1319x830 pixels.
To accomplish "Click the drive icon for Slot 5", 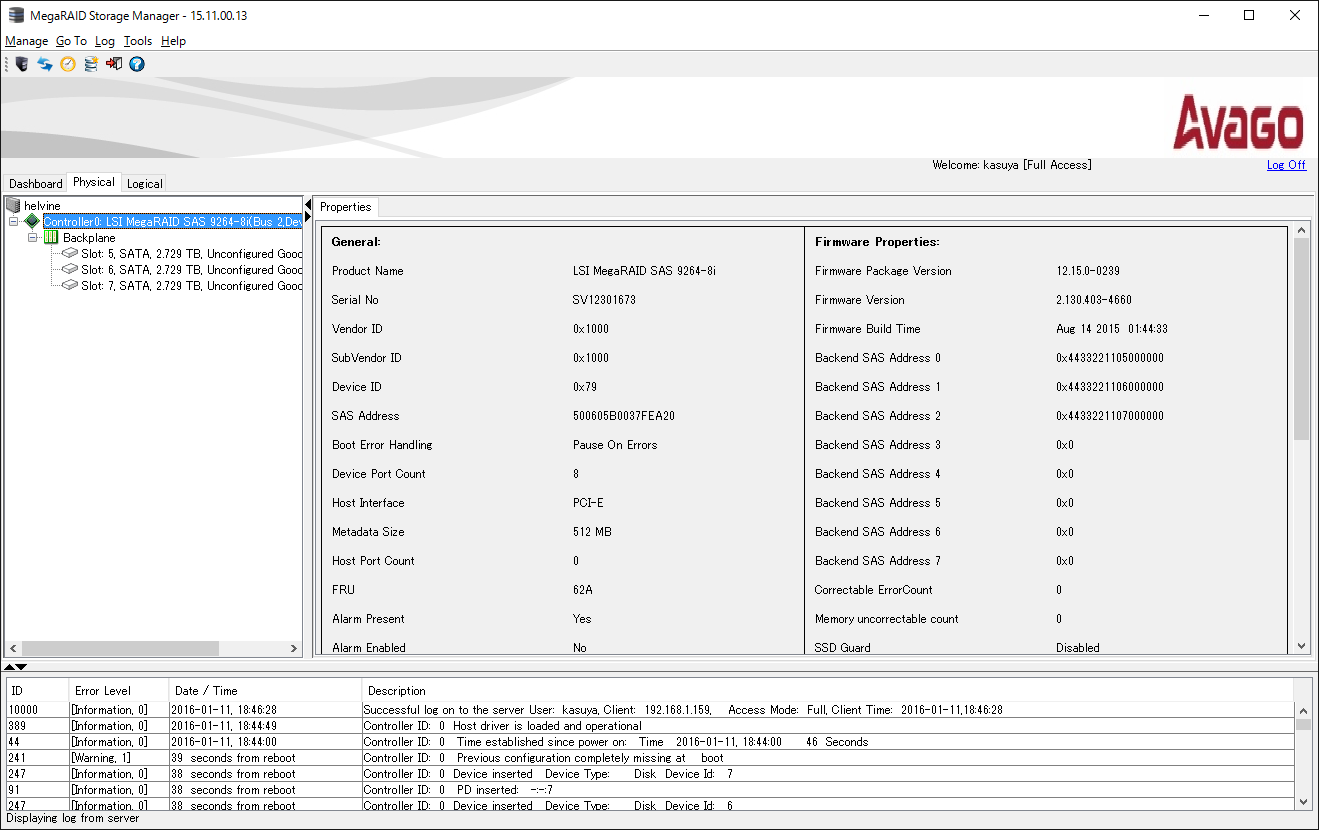I will (x=69, y=254).
